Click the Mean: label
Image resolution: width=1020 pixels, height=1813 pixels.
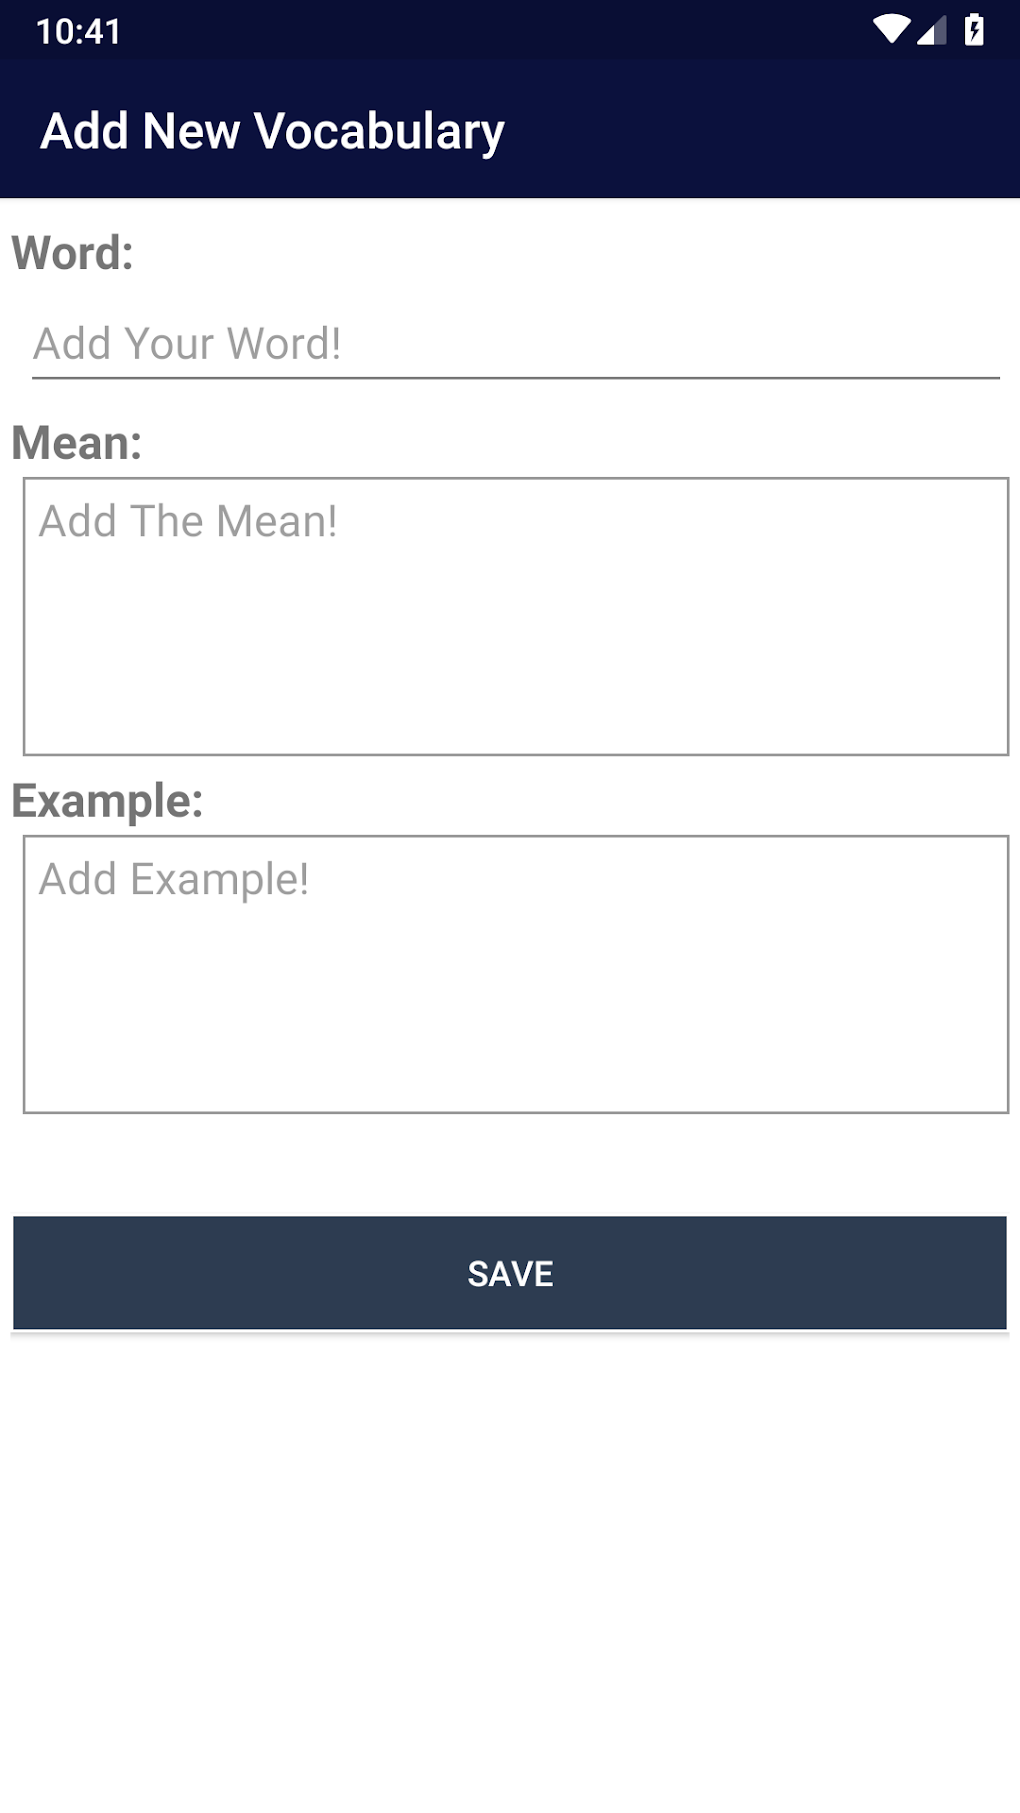click(x=77, y=442)
